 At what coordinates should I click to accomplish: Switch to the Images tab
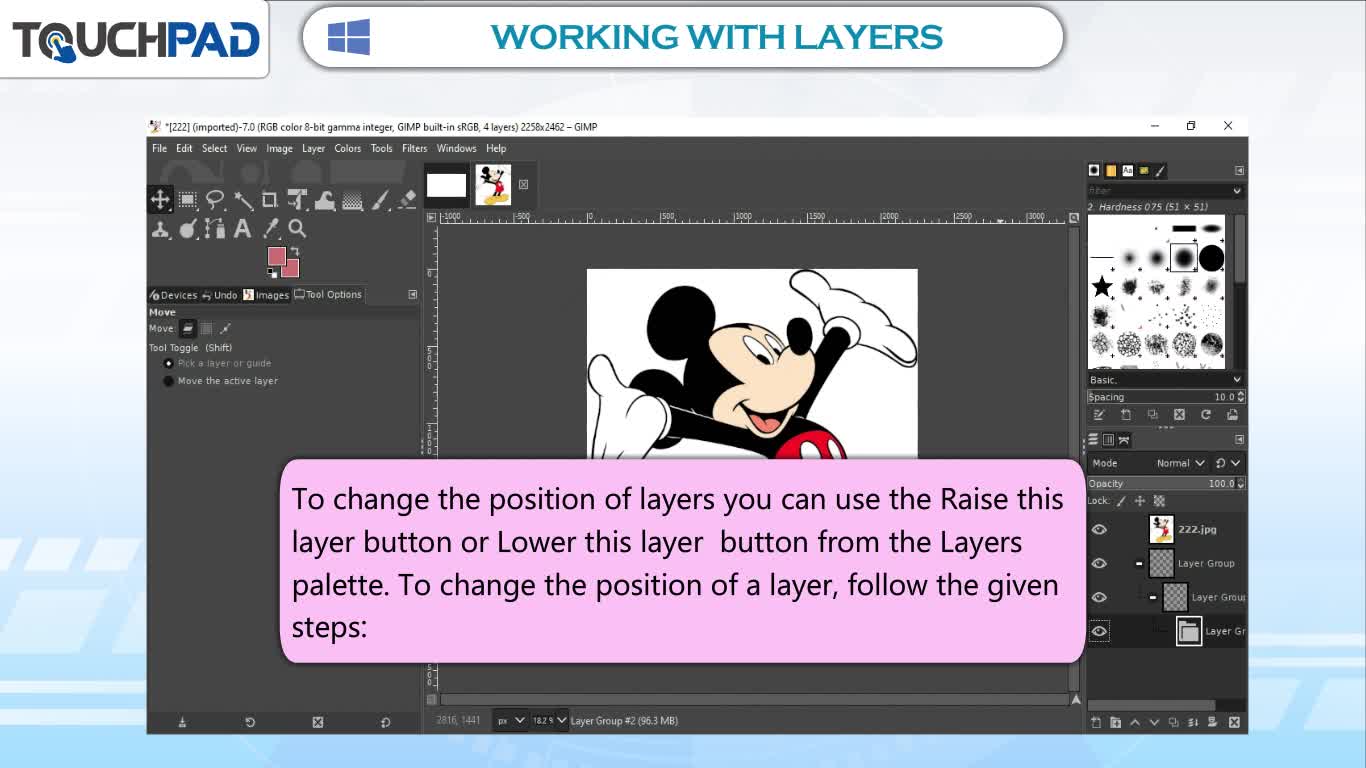pyautogui.click(x=266, y=295)
